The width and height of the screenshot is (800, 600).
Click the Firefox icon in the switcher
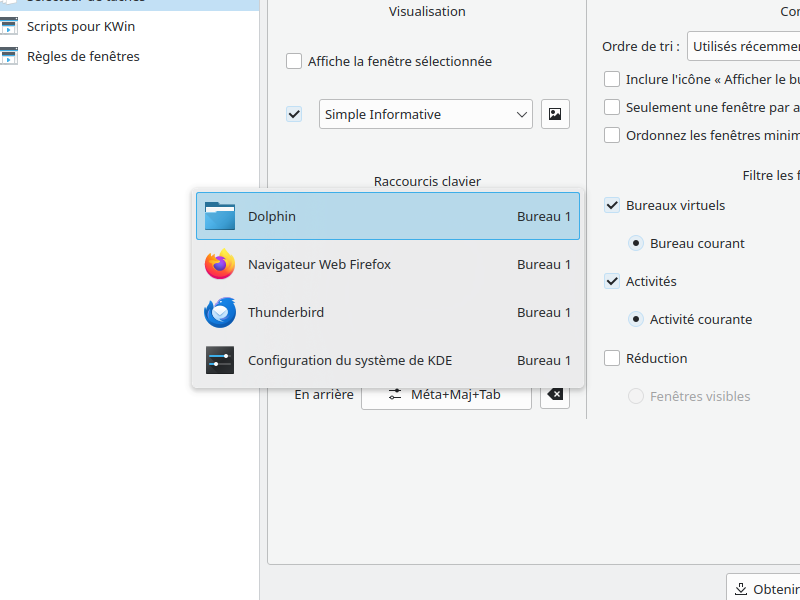coord(220,264)
